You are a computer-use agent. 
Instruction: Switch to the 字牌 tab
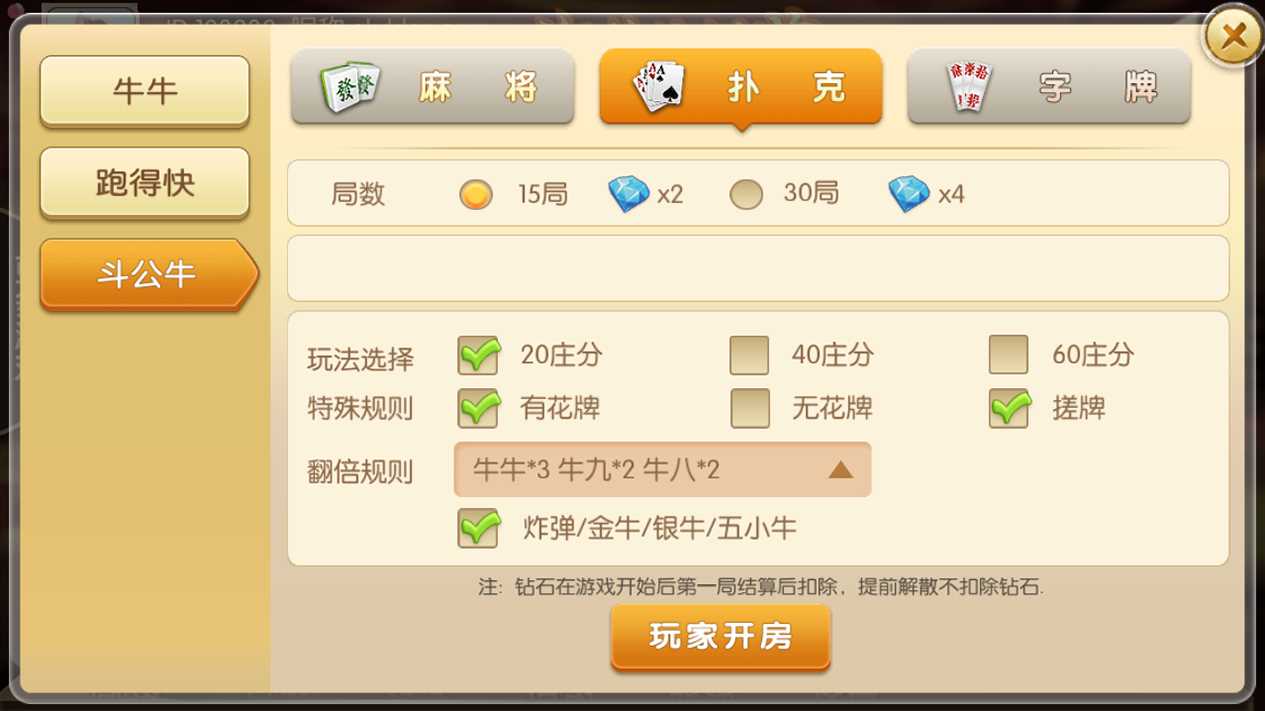click(1049, 87)
